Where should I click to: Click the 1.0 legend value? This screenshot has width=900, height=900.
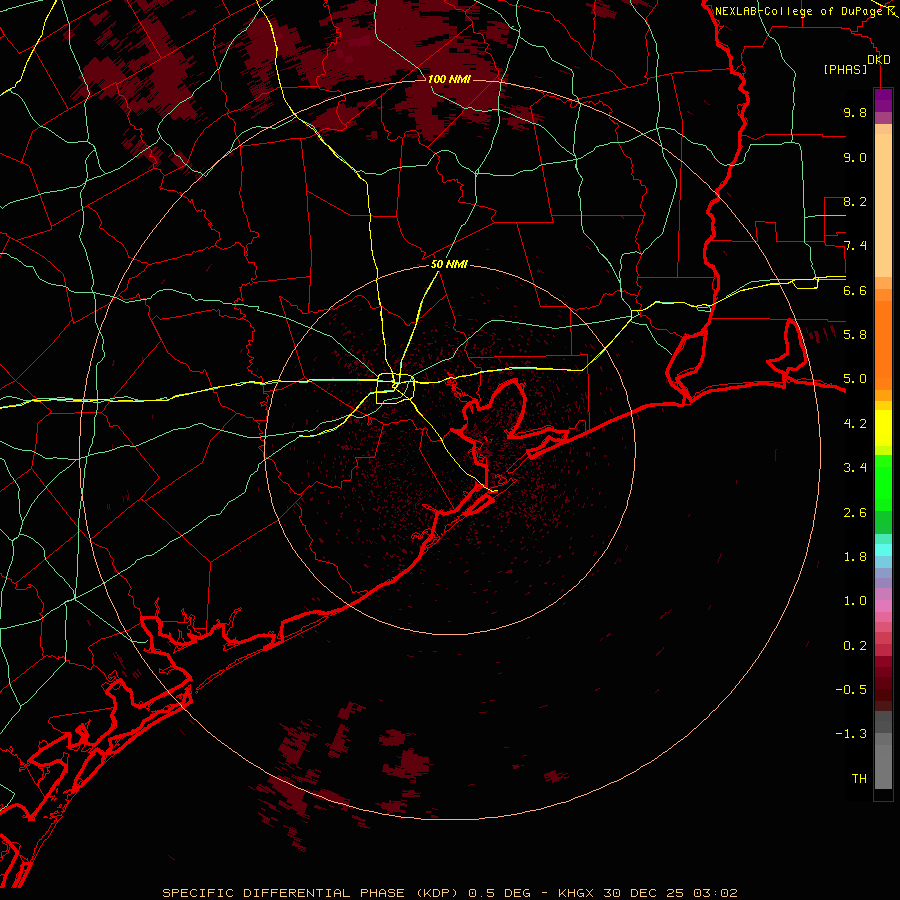pos(855,600)
